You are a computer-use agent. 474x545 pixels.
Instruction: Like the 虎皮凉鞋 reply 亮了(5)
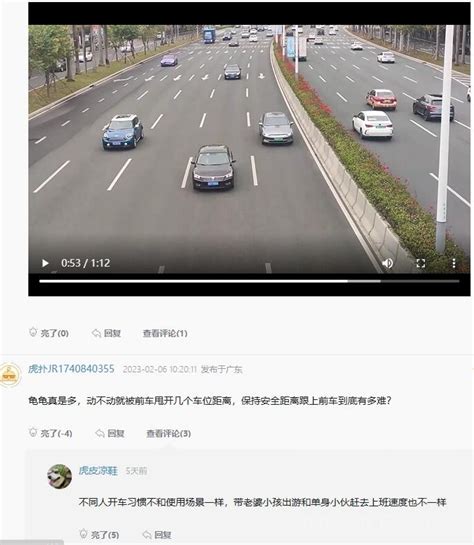(99, 534)
